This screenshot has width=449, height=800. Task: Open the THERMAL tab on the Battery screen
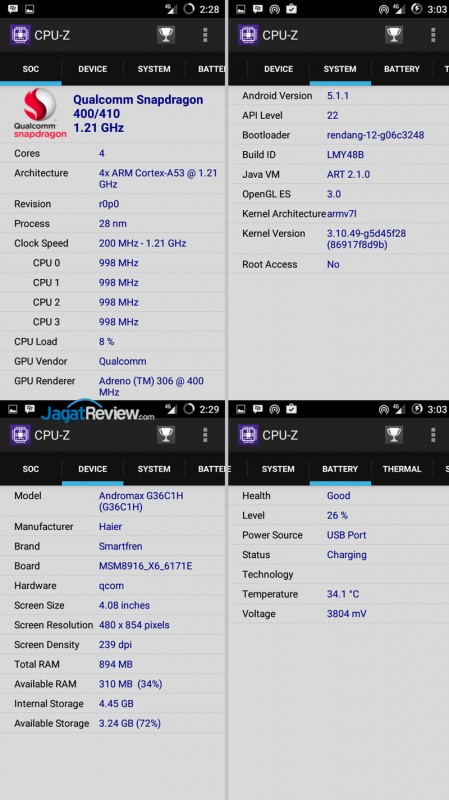click(x=402, y=469)
